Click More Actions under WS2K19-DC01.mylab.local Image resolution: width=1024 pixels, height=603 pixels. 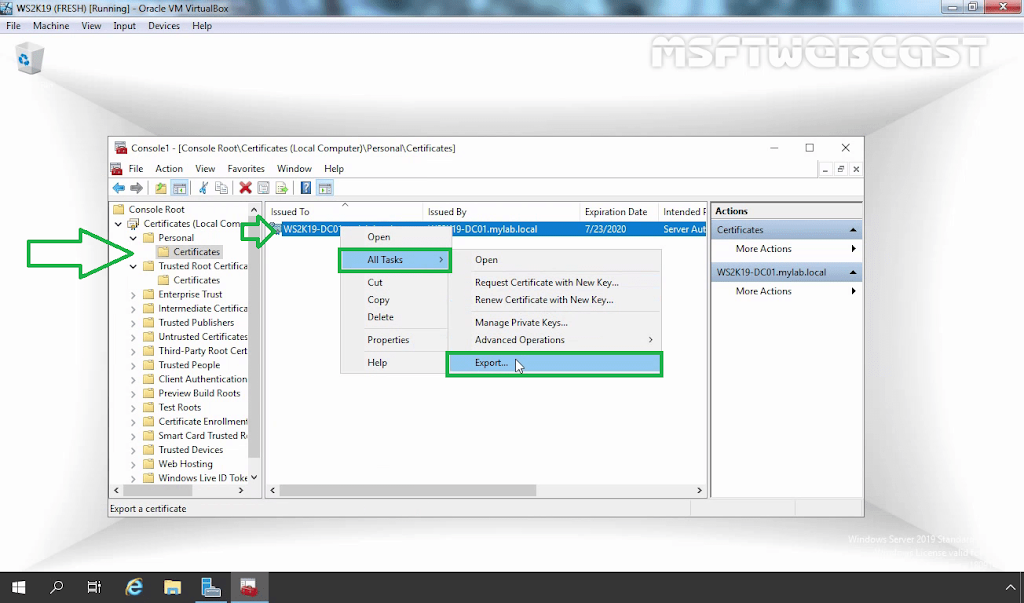pyautogui.click(x=763, y=291)
